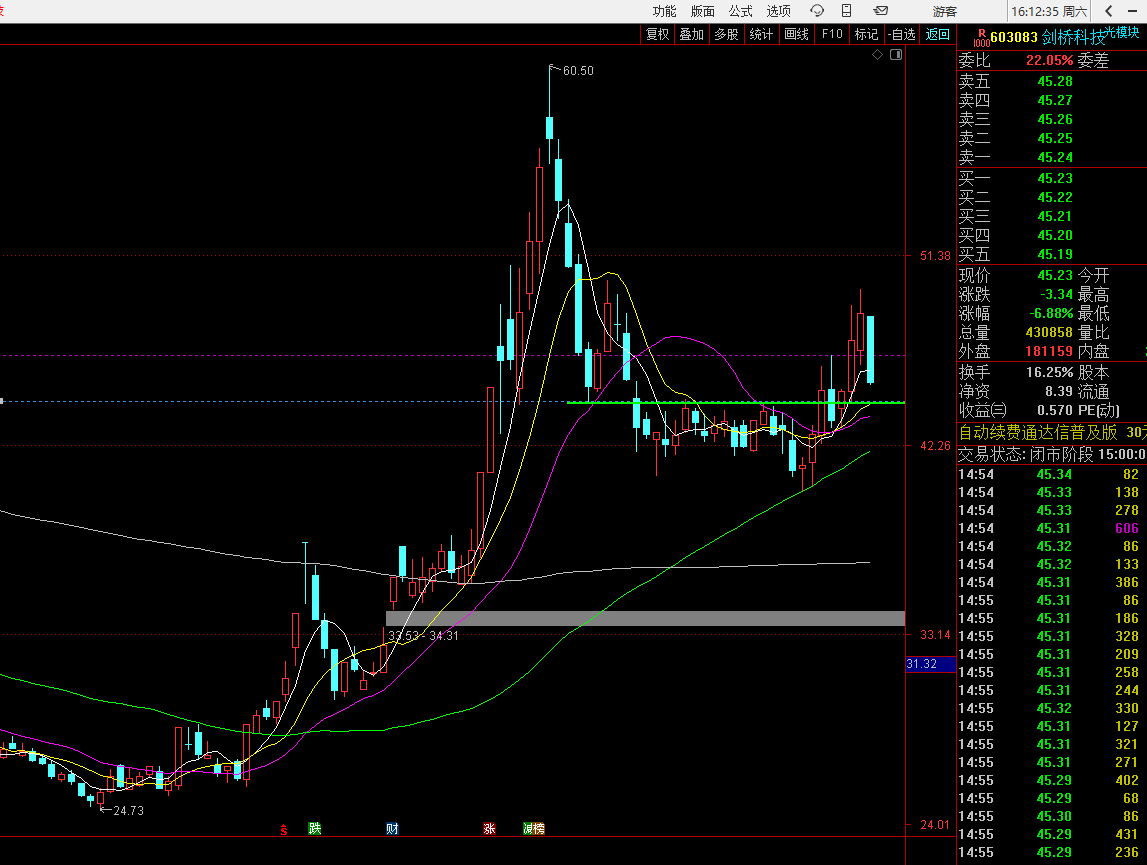Image resolution: width=1147 pixels, height=865 pixels.
Task: Click stock code 603083
Action: 1014,37
